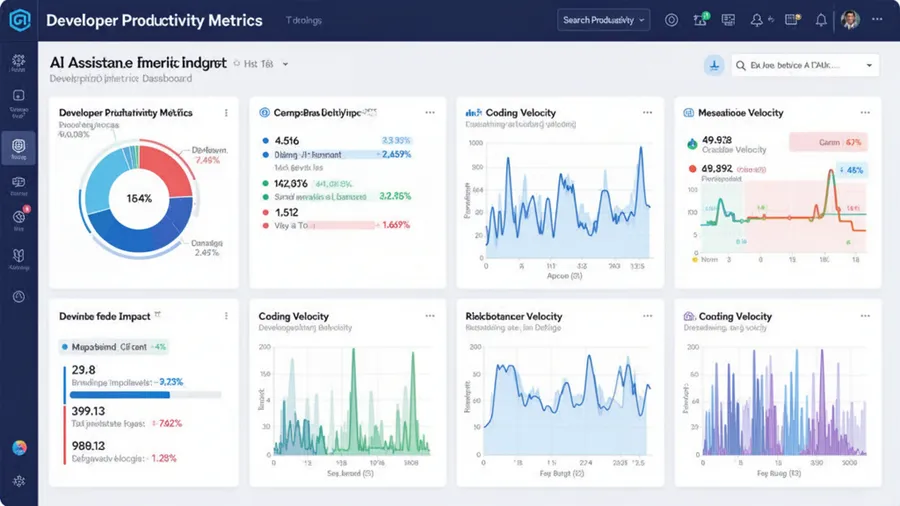The height and width of the screenshot is (506, 900).
Task: Click the 69,892 velocity value
Action: [x=717, y=169]
